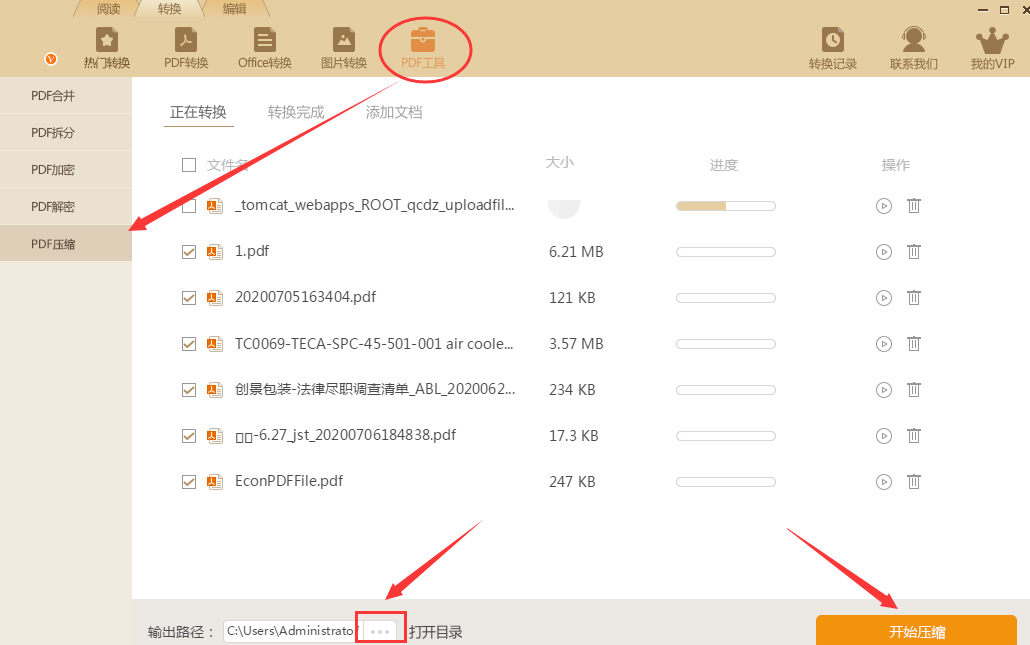Start conversion for 创景包装 file
1030x645 pixels.
pos(884,390)
